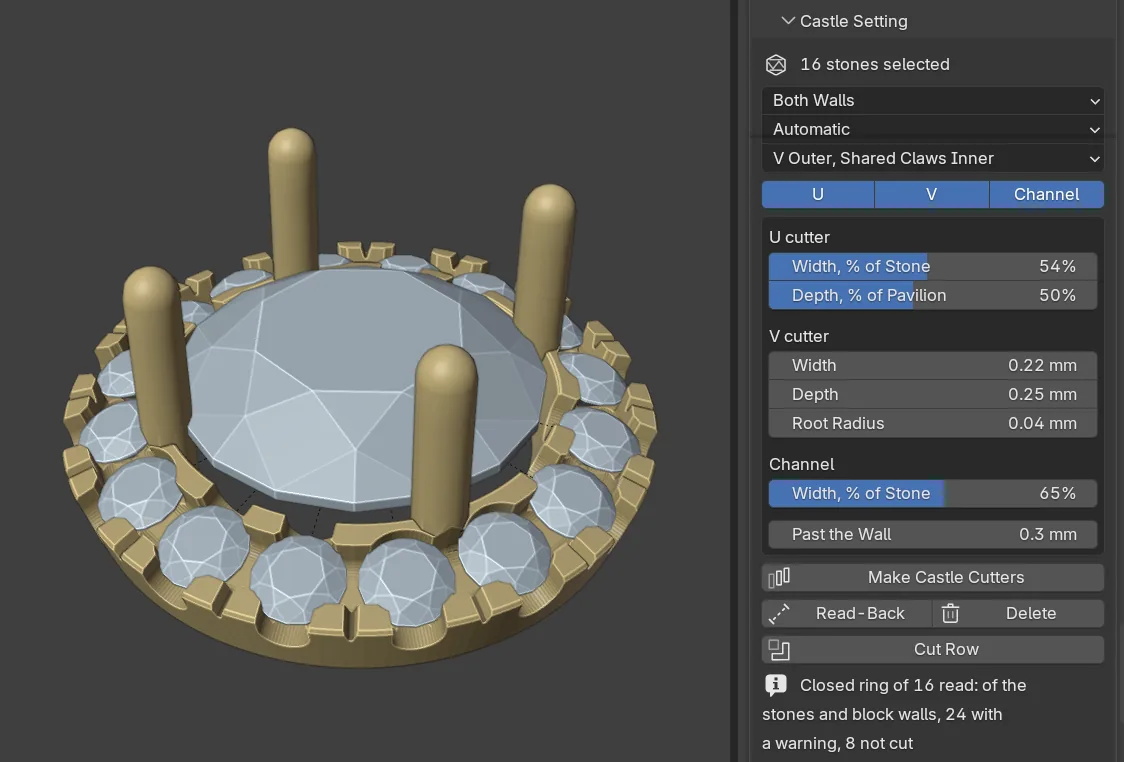This screenshot has height=762, width=1124.
Task: Adjust U cutter Width, % of Stone slider
Action: pos(933,267)
